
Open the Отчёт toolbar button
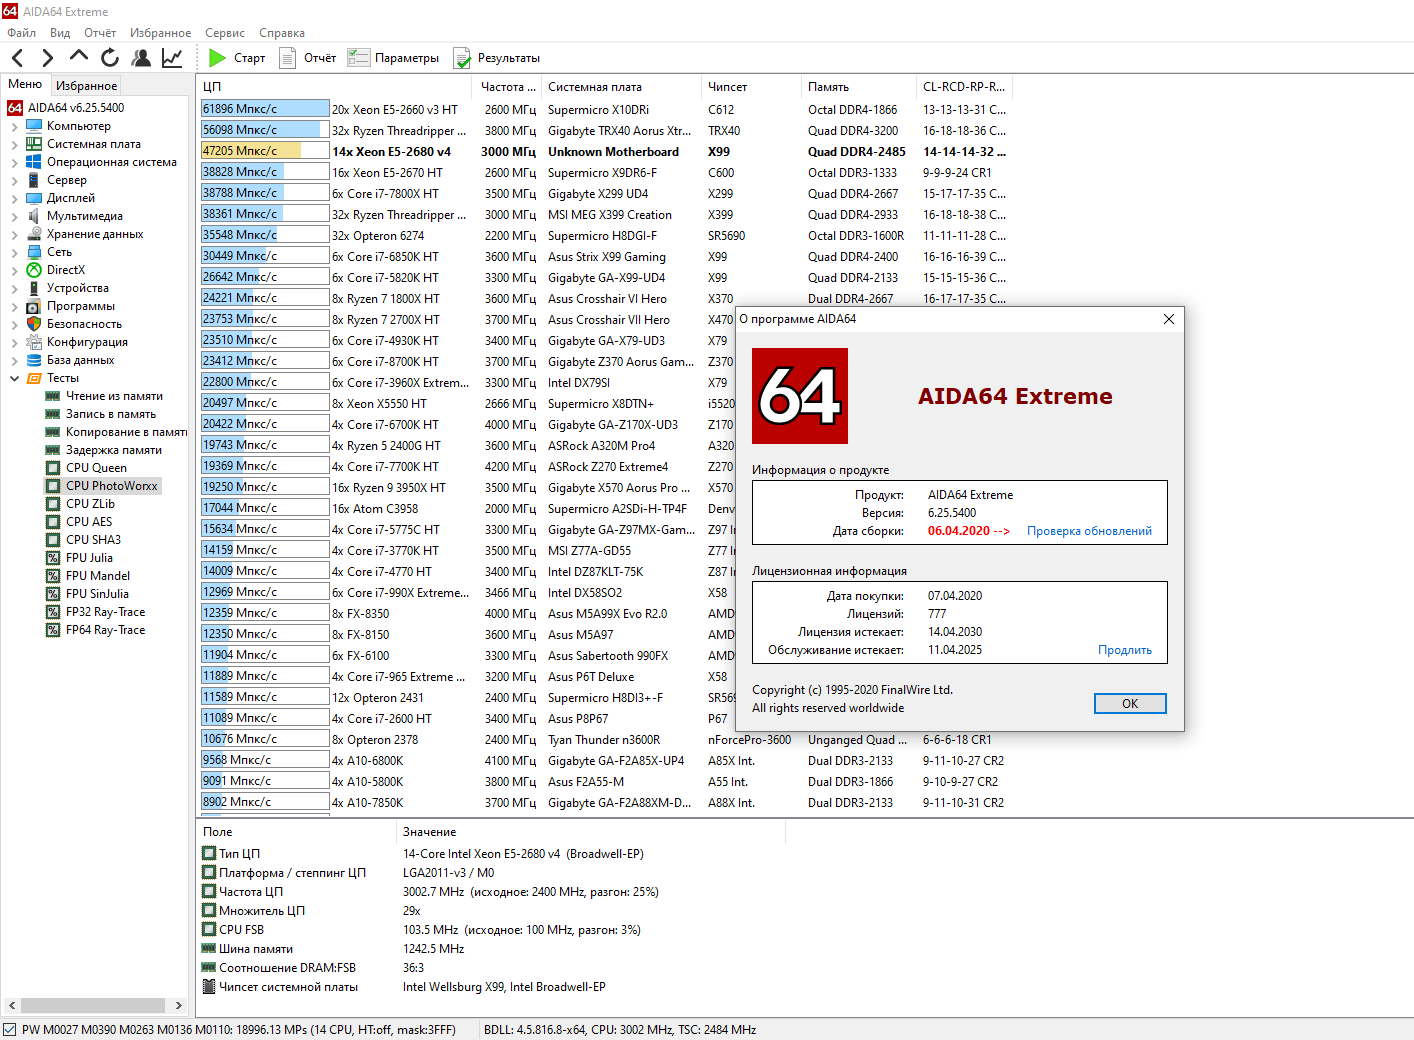[307, 58]
